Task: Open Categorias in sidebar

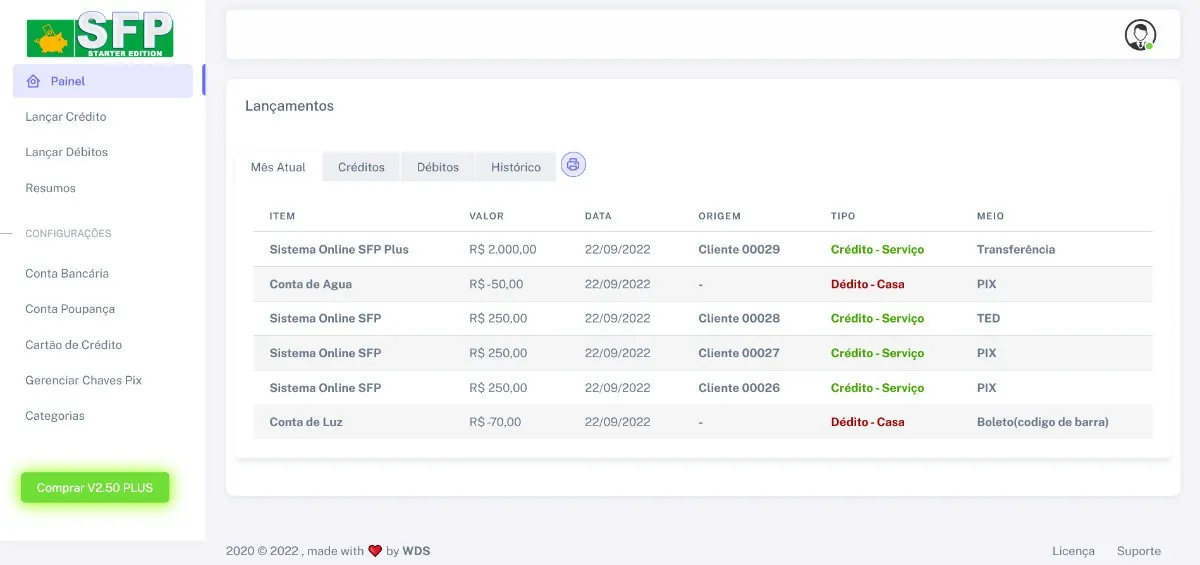Action: point(55,416)
